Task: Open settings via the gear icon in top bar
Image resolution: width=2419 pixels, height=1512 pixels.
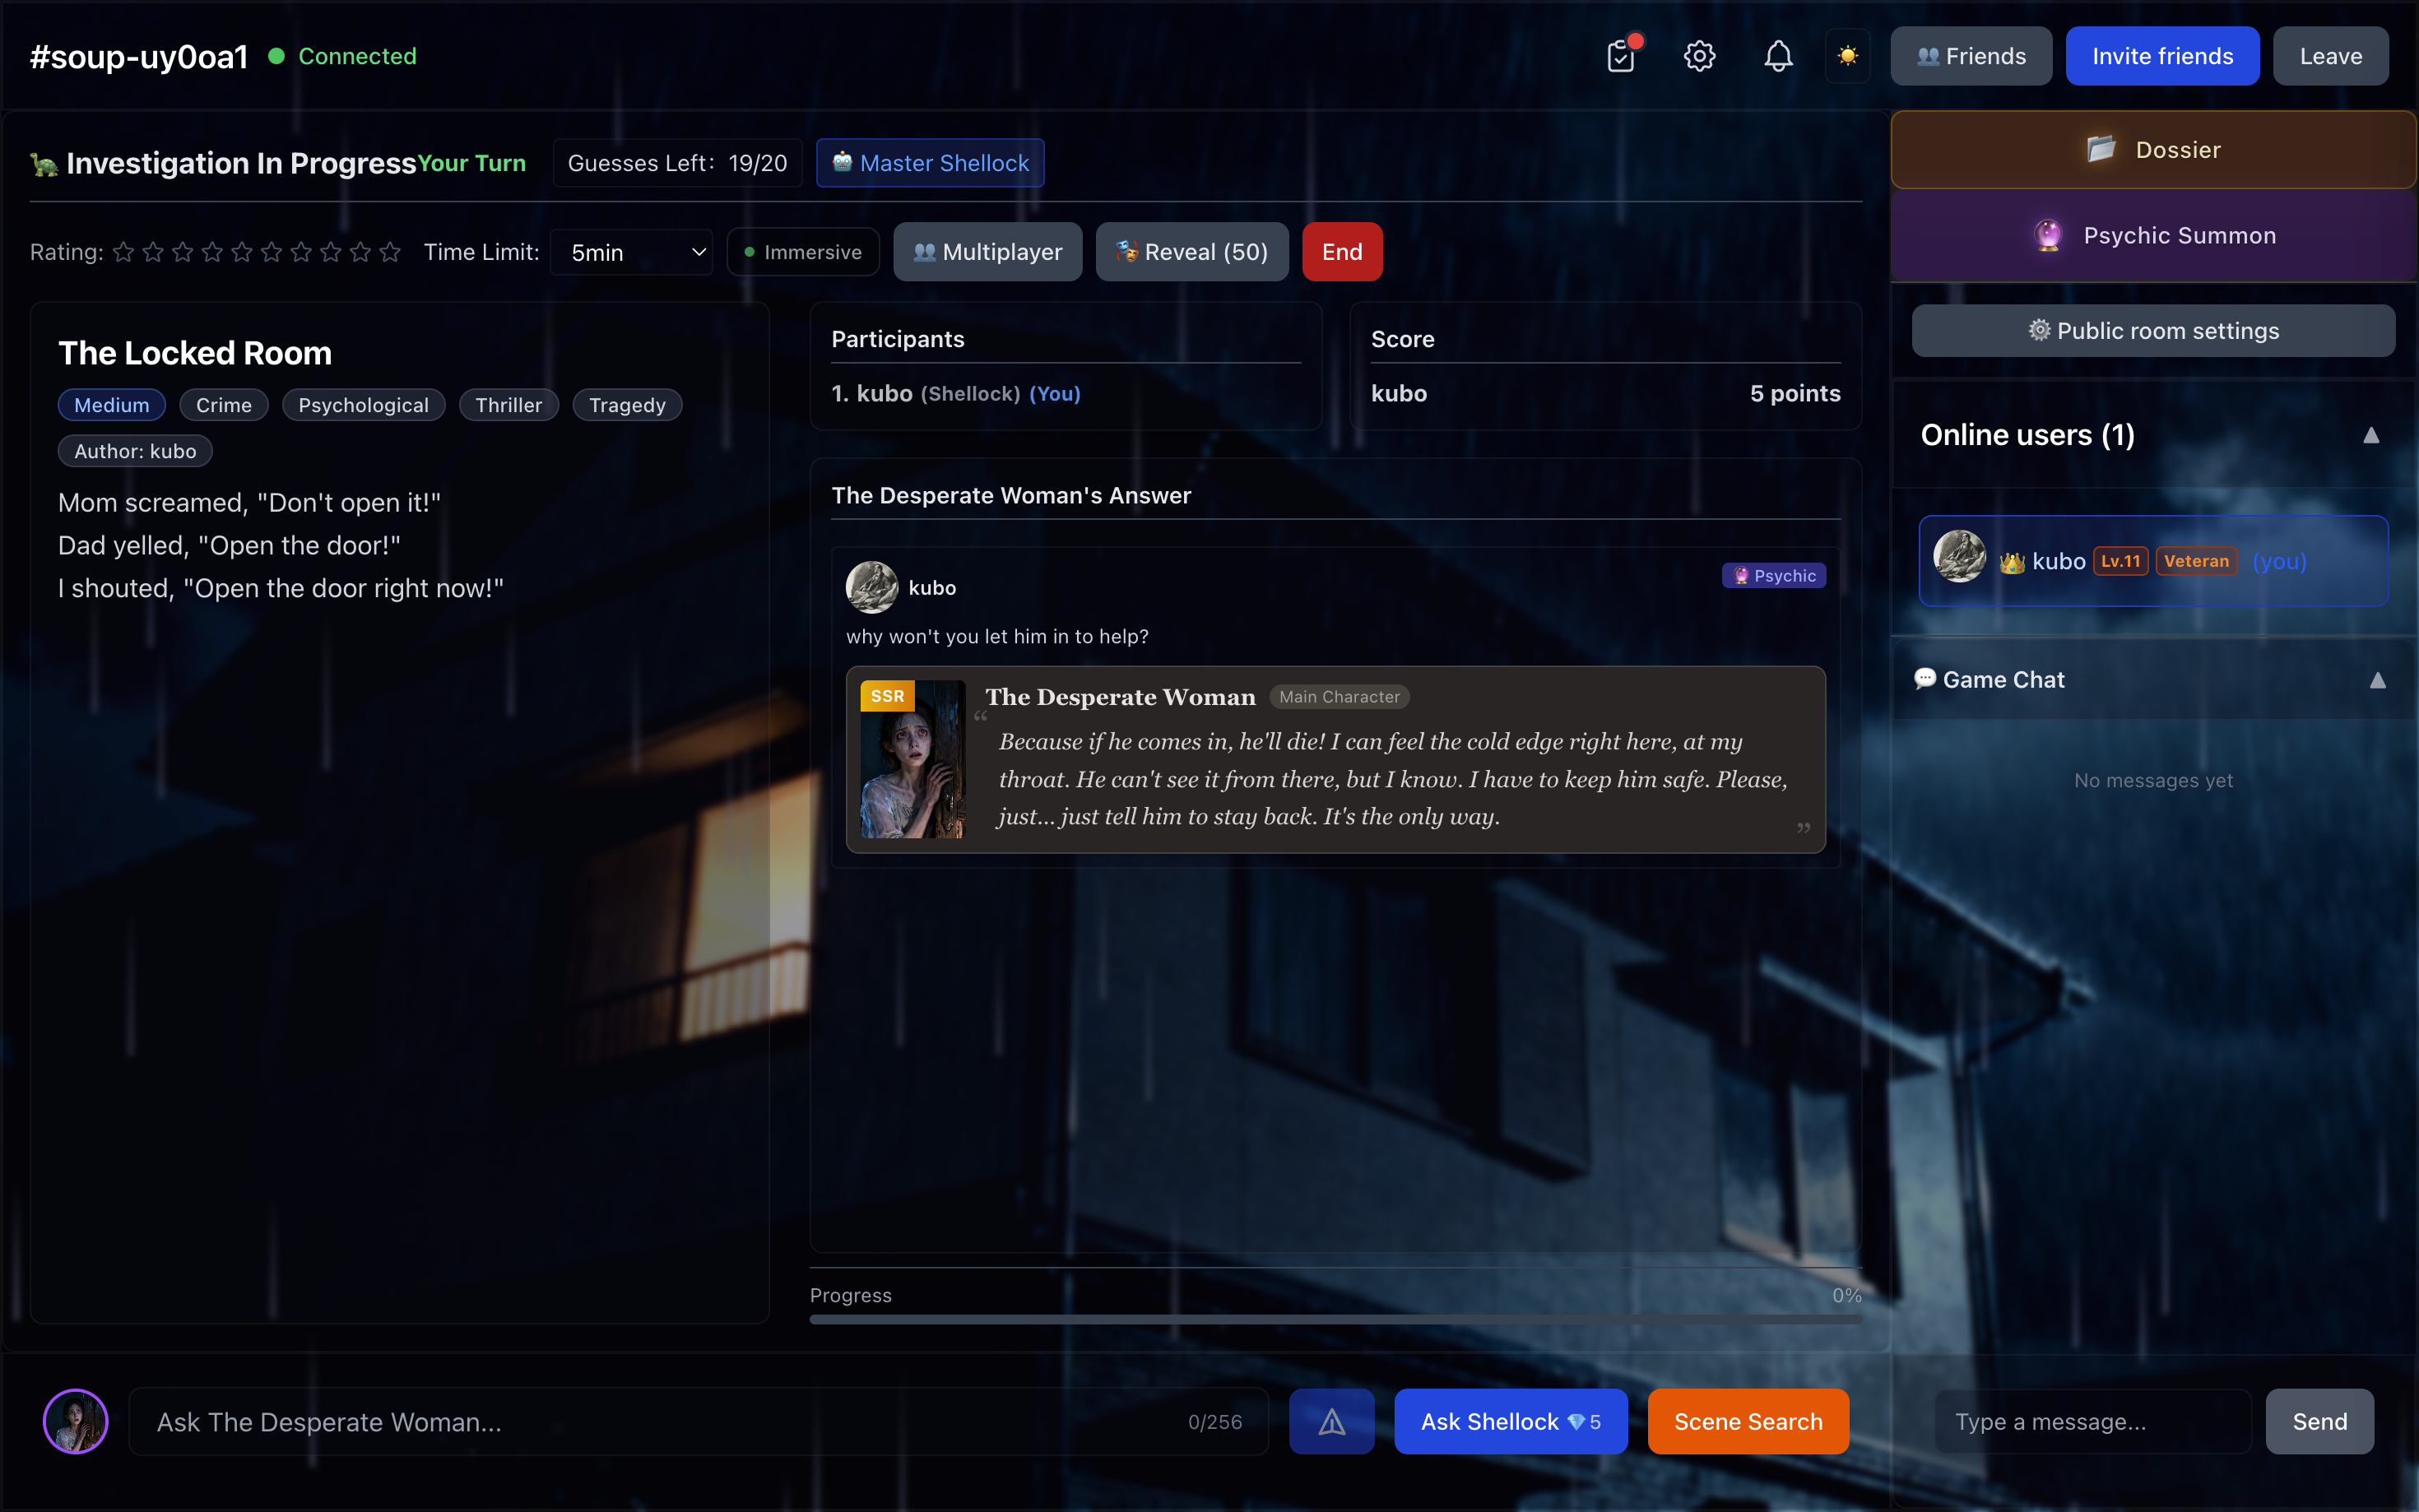Action: click(x=1698, y=56)
